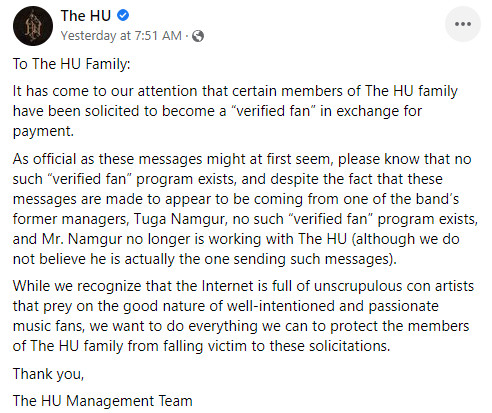Click the line starting As official as
The width and height of the screenshot is (492, 413).
tap(242, 159)
